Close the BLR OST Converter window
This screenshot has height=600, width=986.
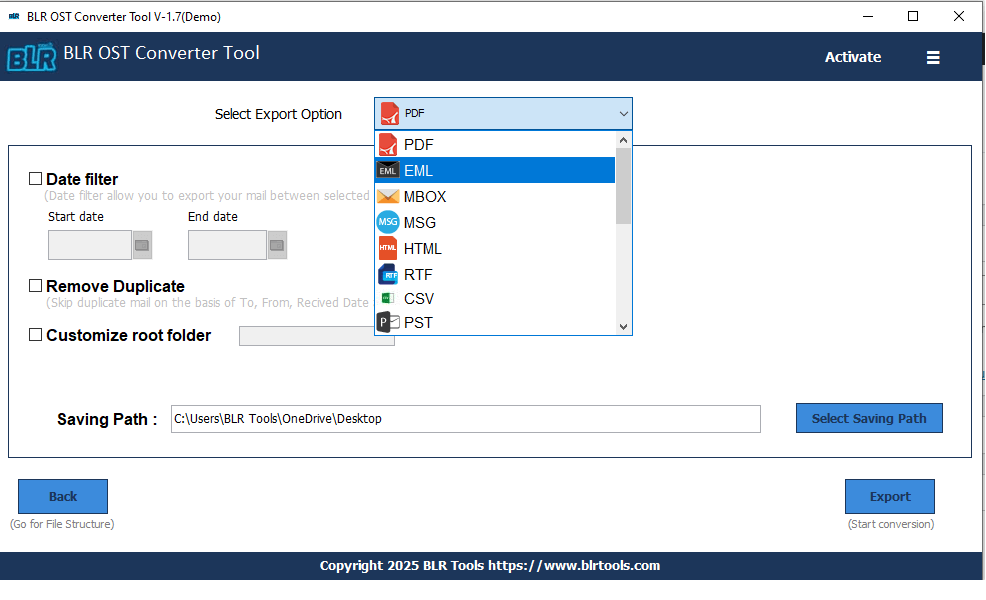coord(958,16)
